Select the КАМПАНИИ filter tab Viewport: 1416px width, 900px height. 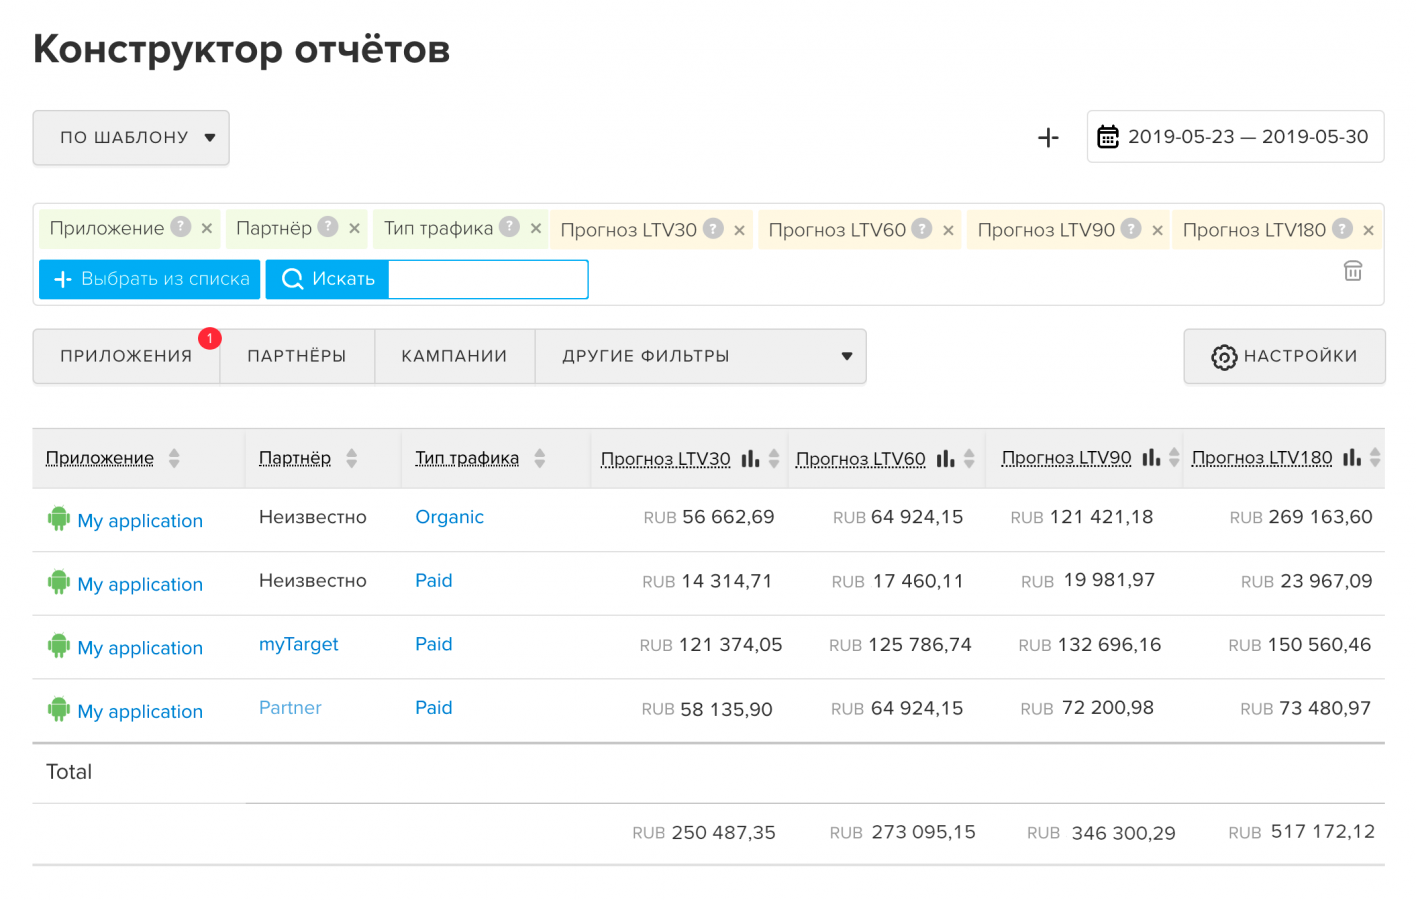pos(454,356)
